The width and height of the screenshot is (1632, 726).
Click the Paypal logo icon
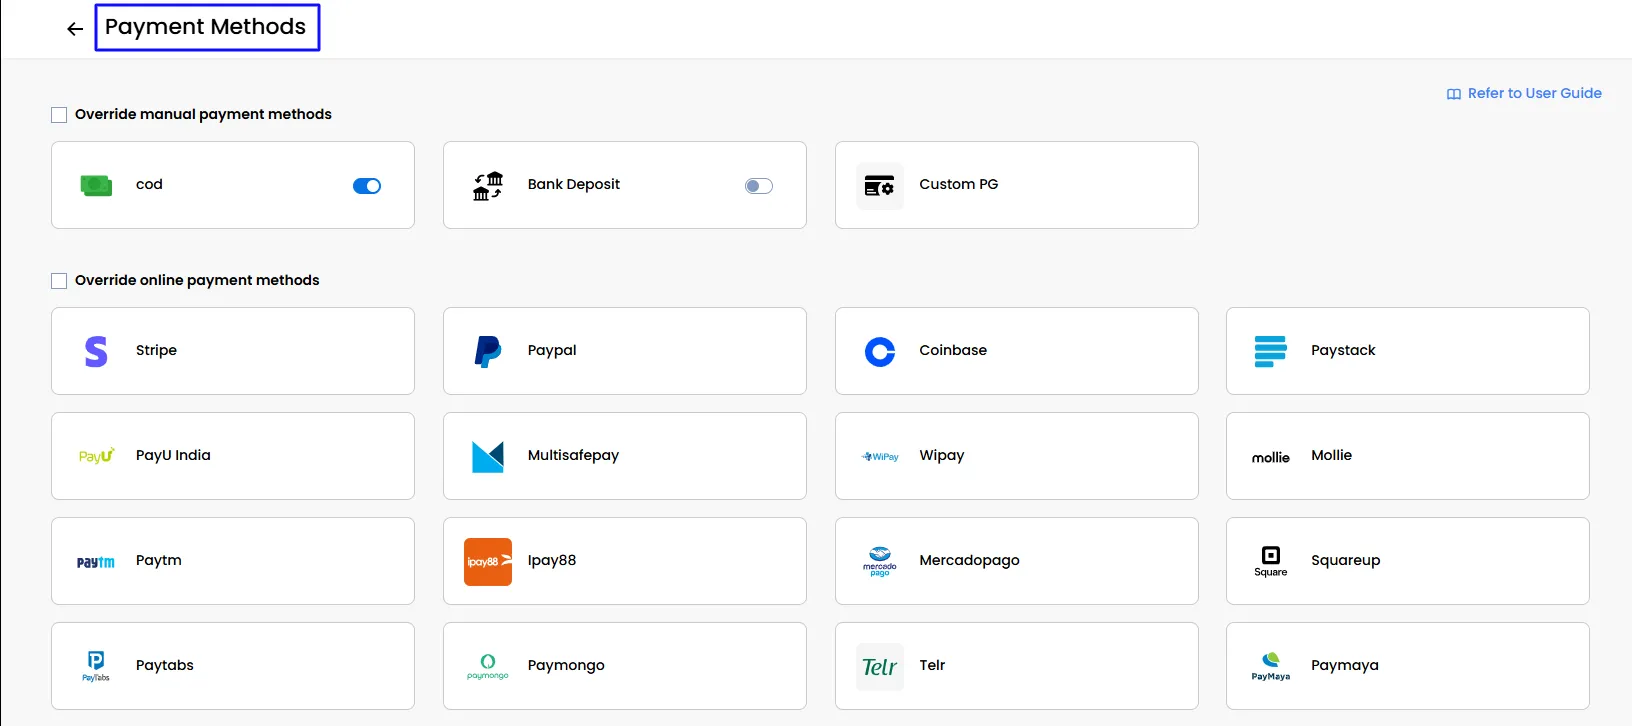coord(488,352)
